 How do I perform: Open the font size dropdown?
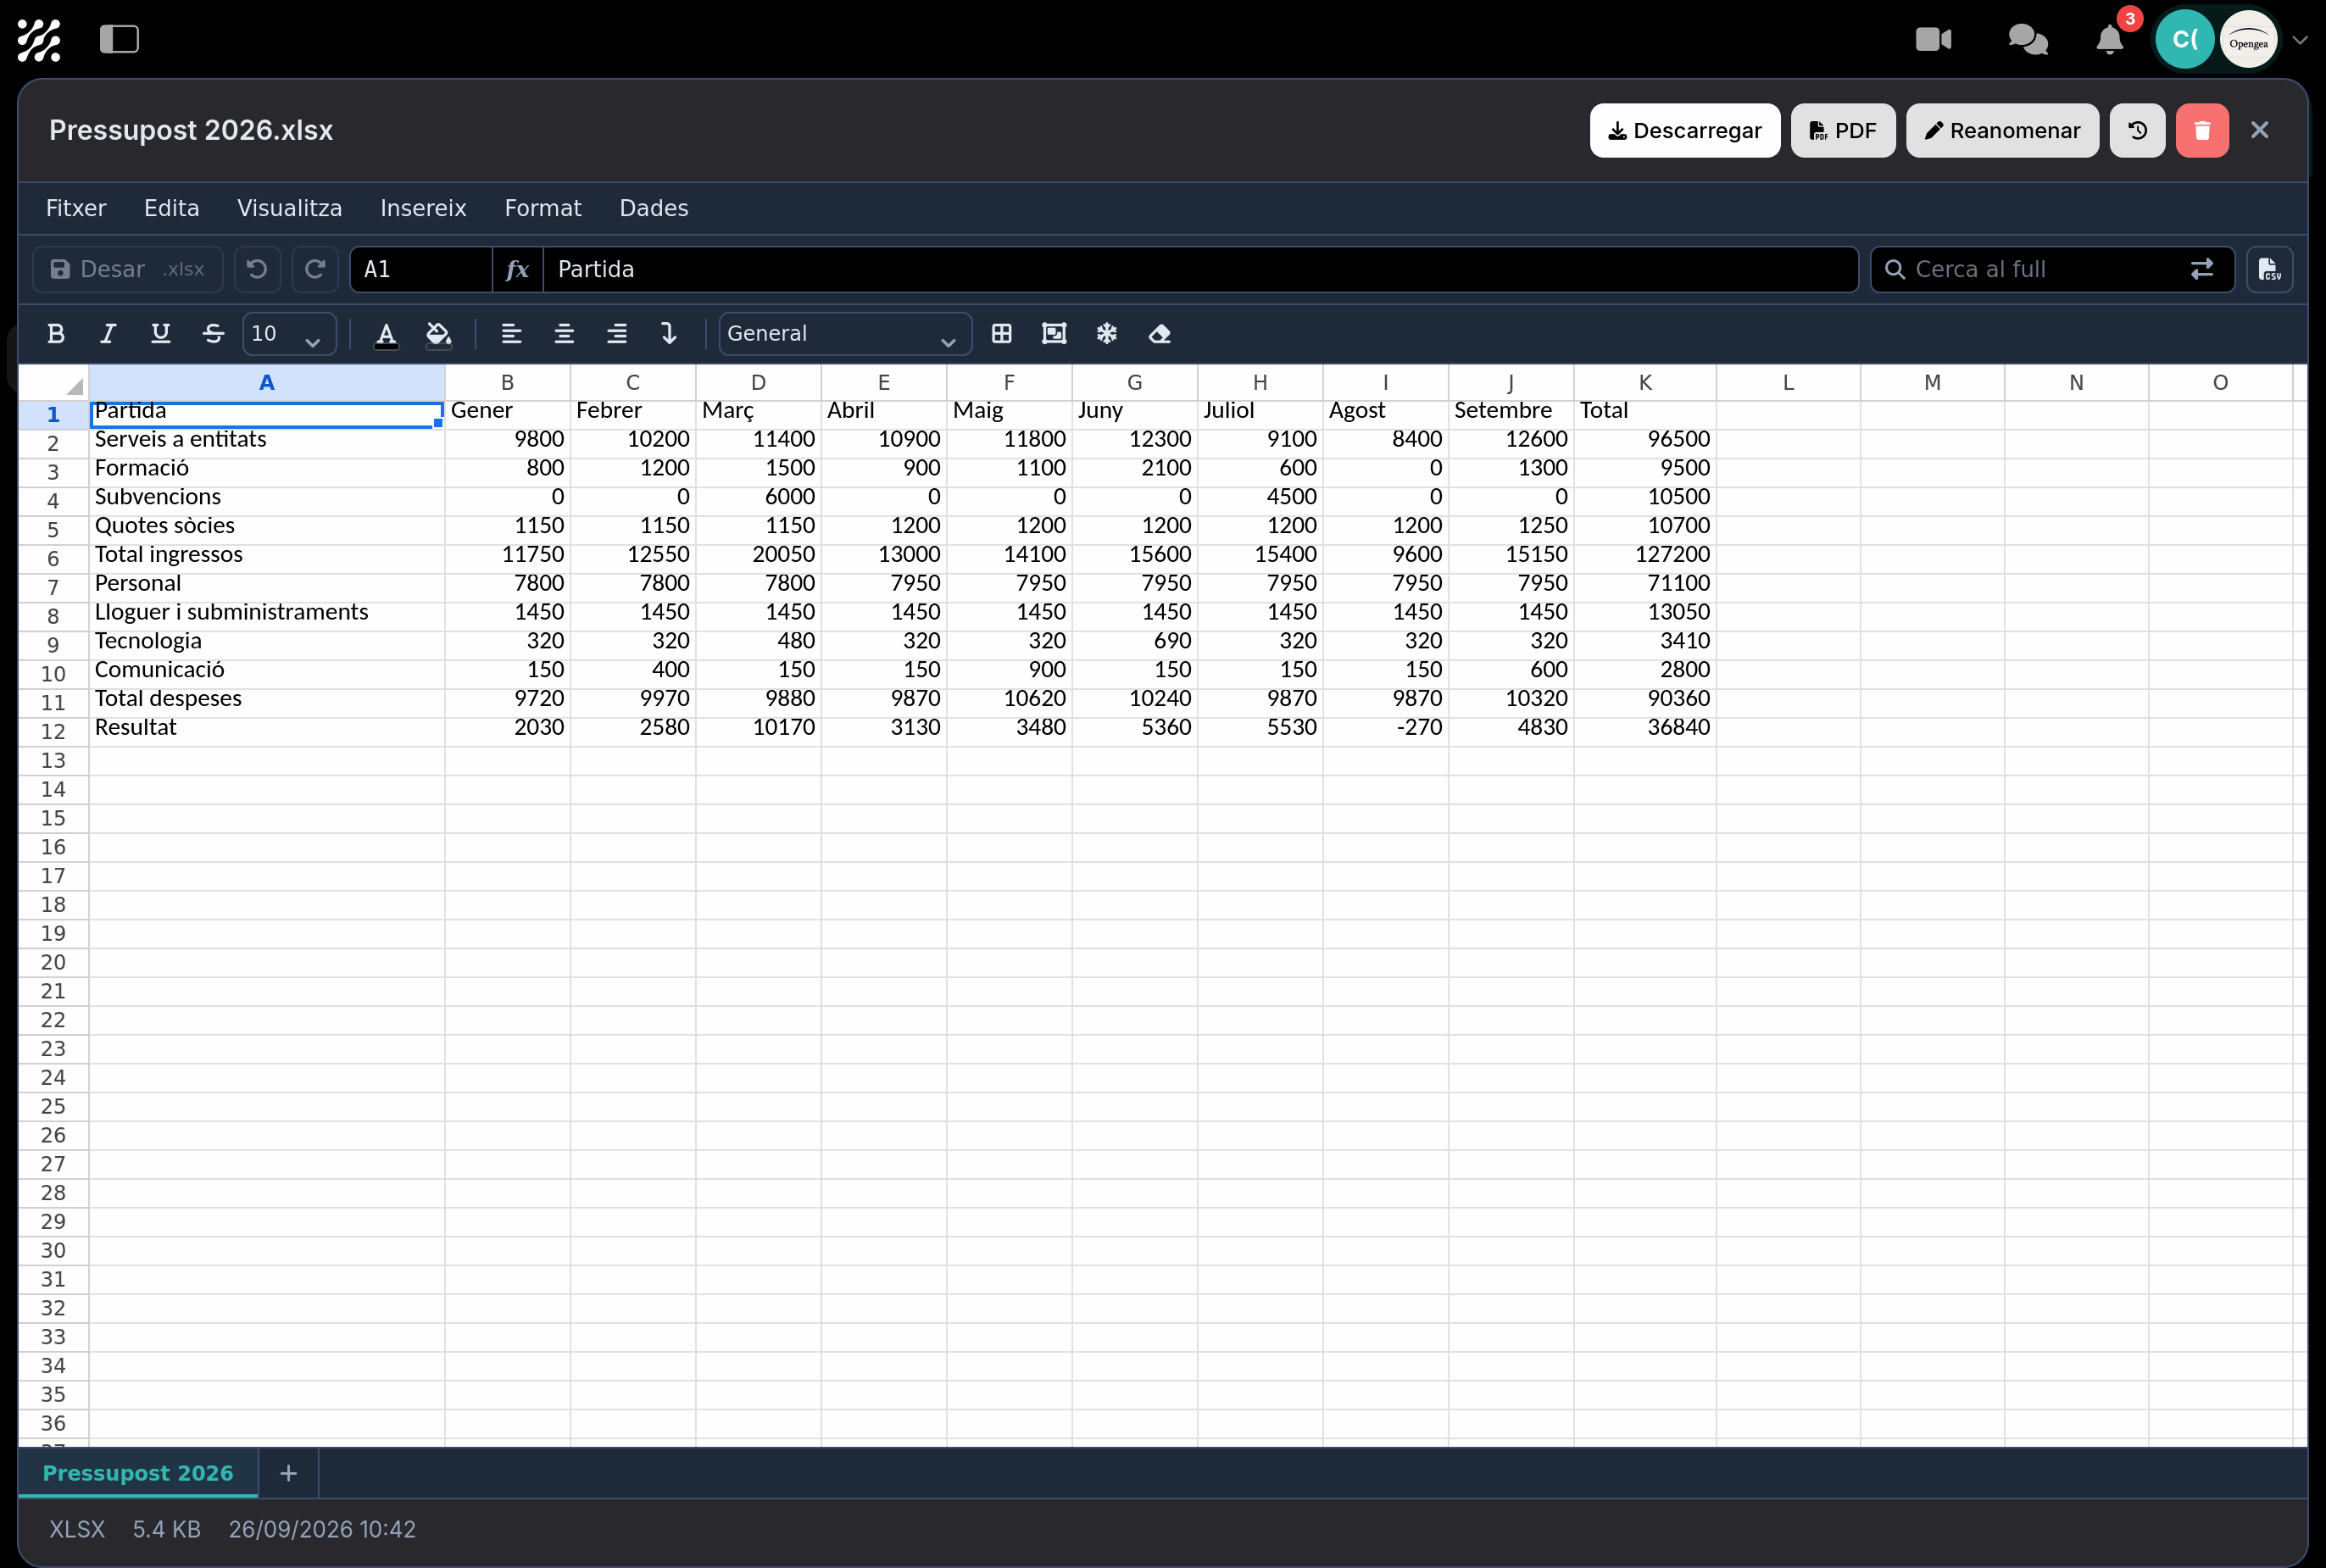289,334
